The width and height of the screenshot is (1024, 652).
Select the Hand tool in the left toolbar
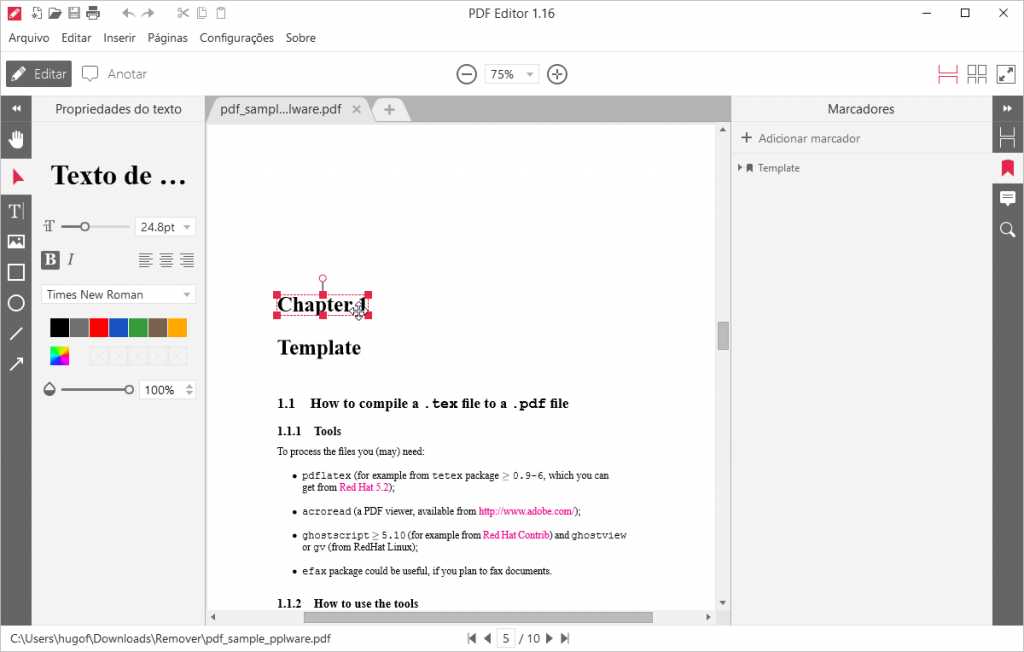tap(15, 139)
